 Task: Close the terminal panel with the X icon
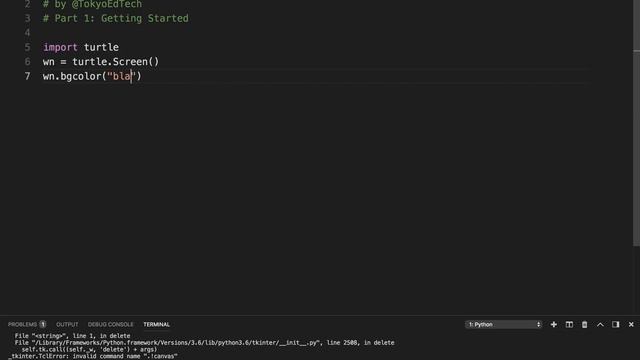[x=631, y=324]
